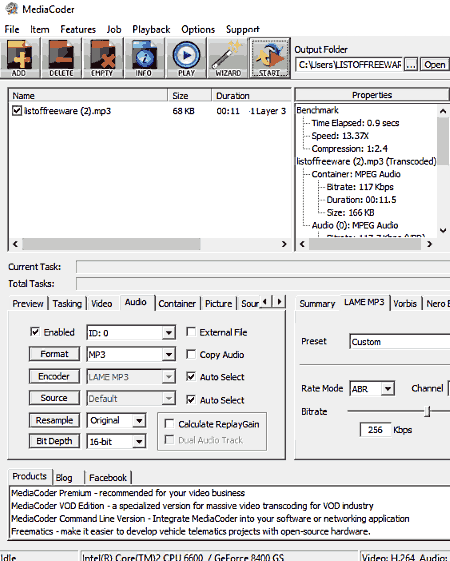Screen dimensions: 450x561
Task: Open the INFO toolbar icon
Action: (x=144, y=58)
